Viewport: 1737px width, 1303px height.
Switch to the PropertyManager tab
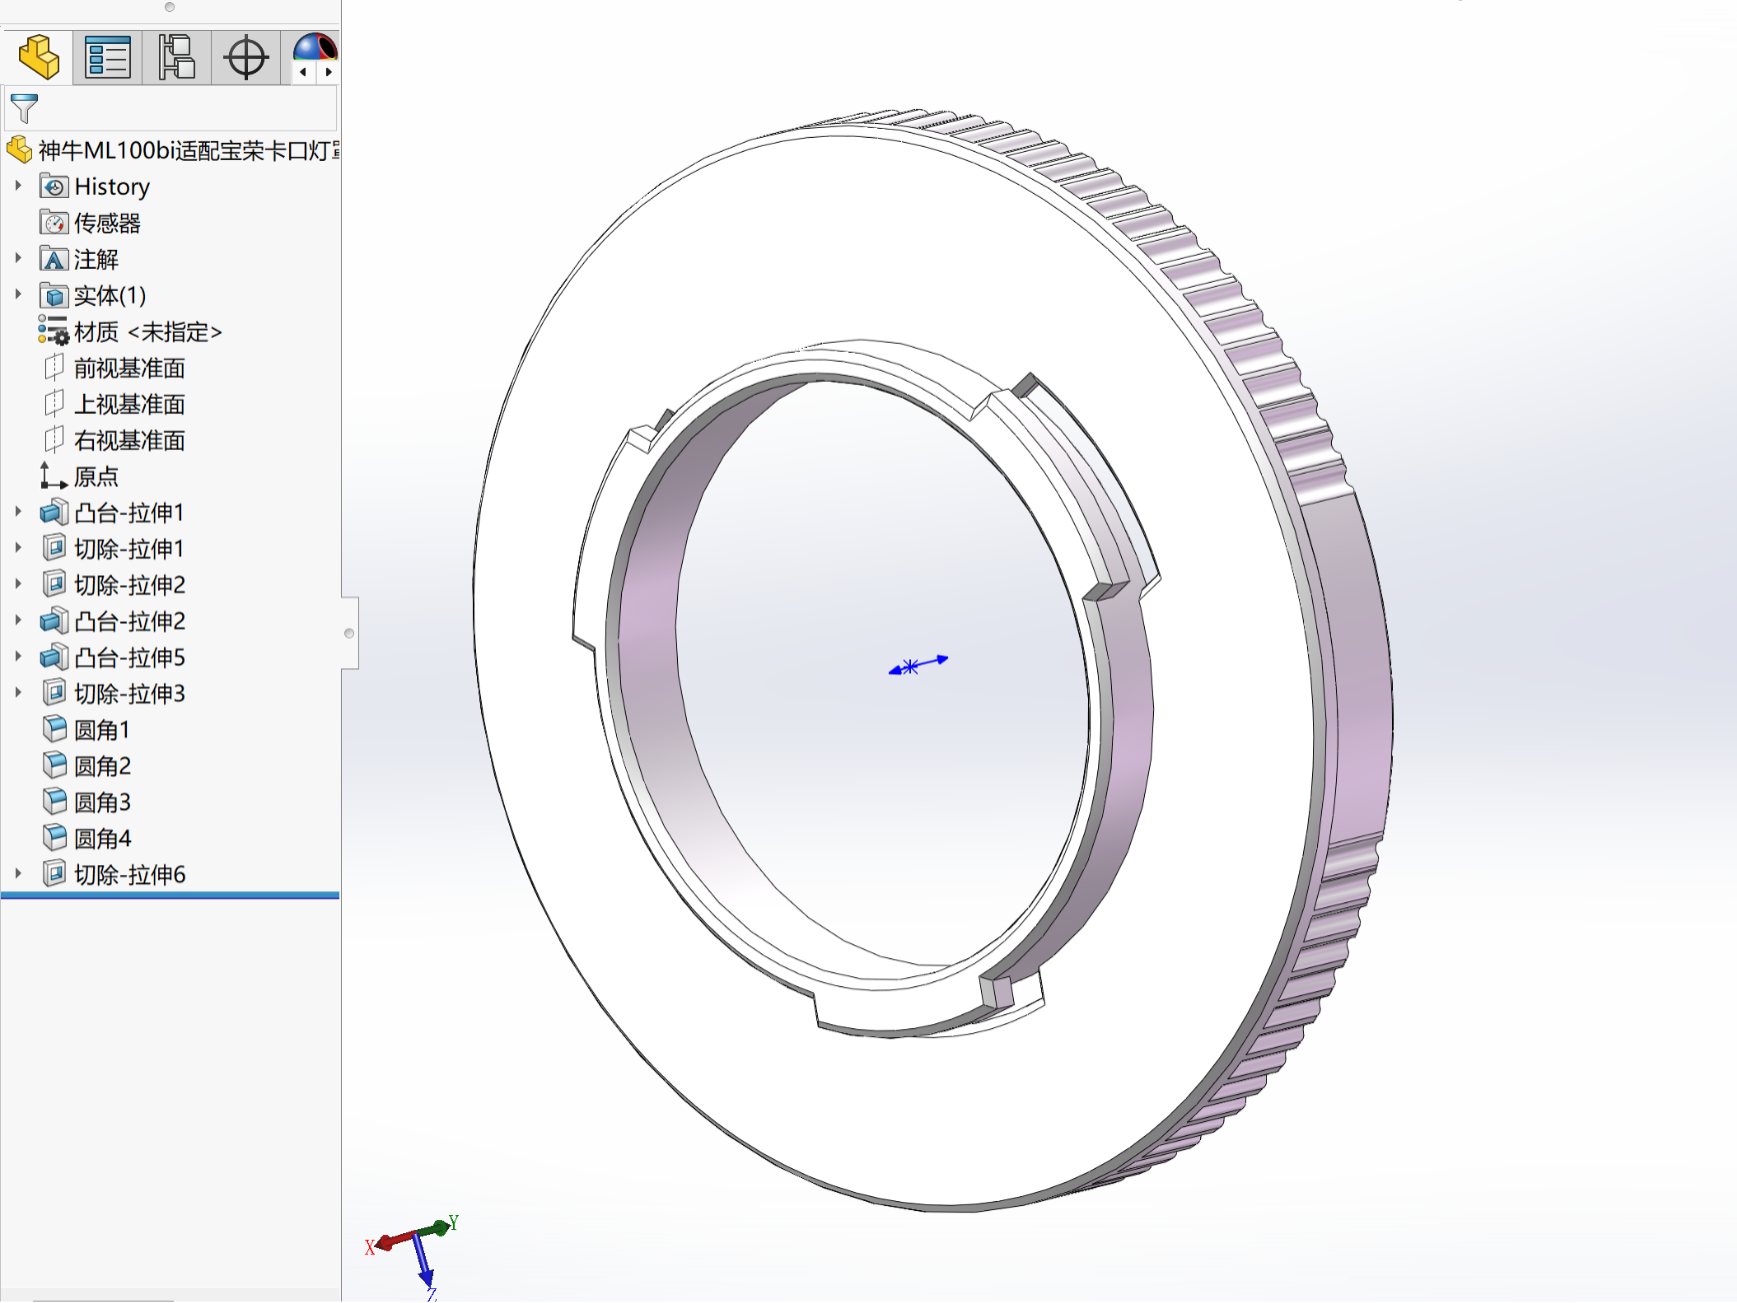[x=108, y=57]
